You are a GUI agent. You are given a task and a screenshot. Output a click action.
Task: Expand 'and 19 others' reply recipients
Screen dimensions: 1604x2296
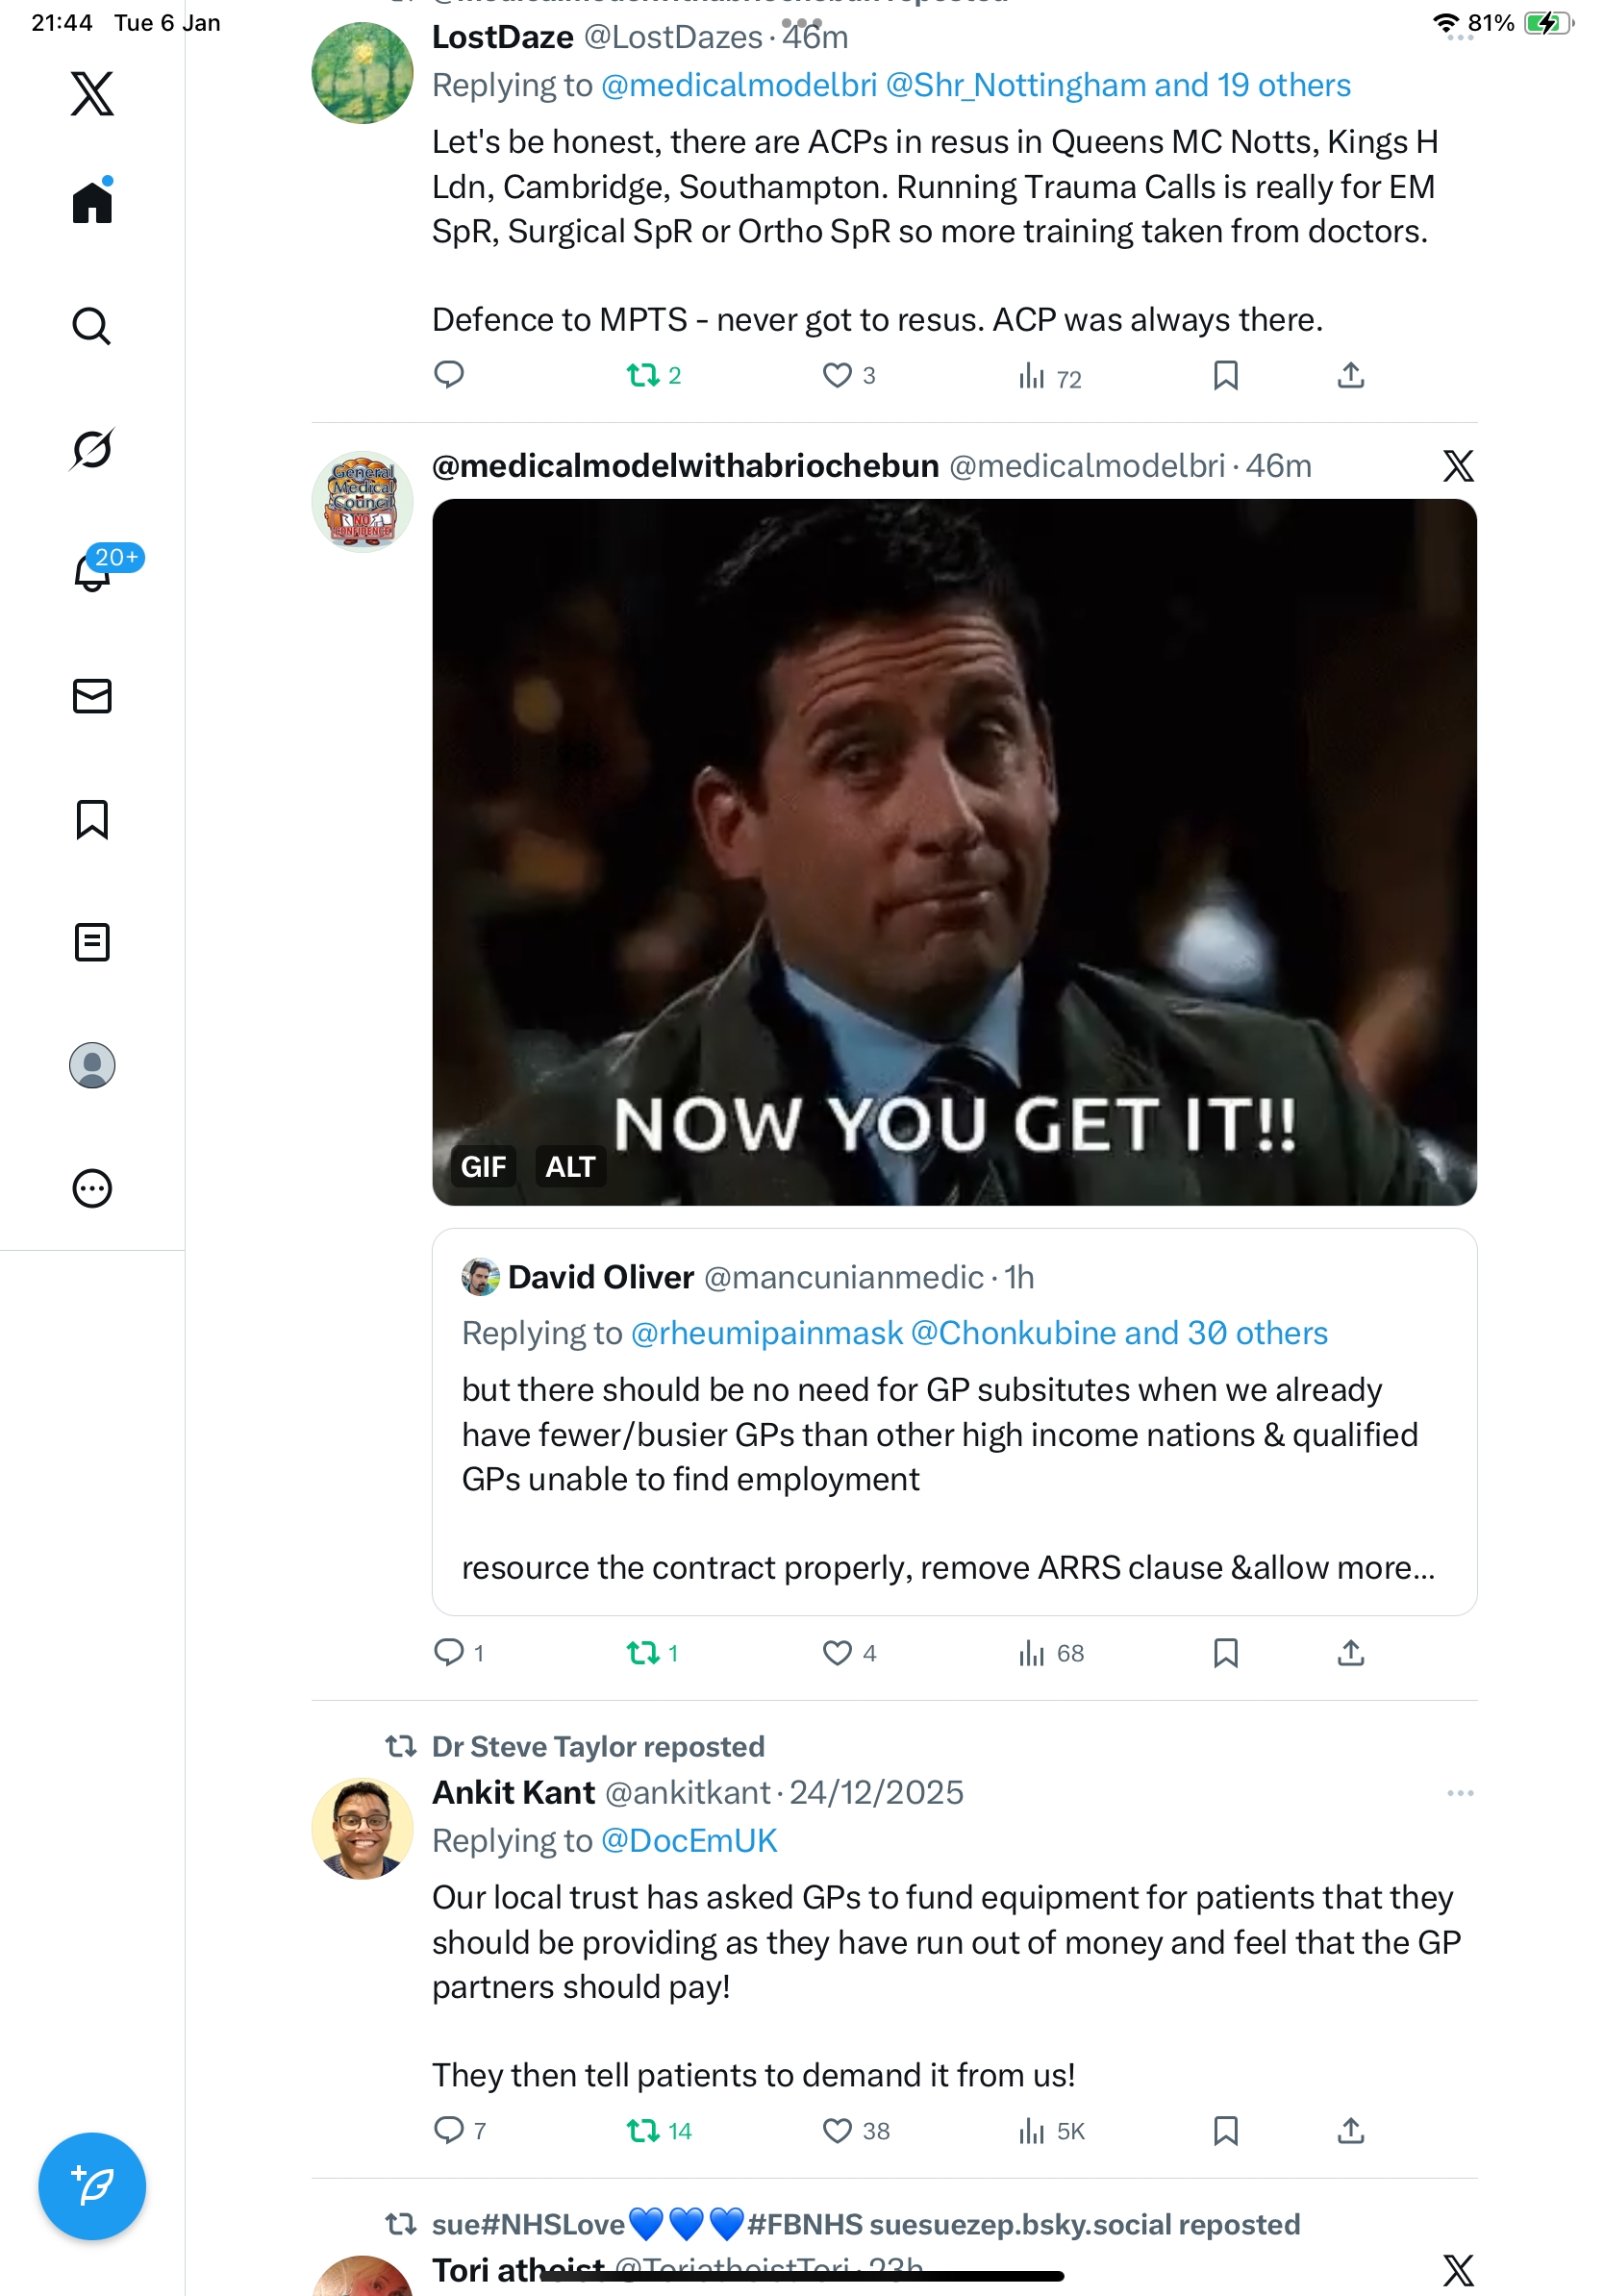(1250, 86)
